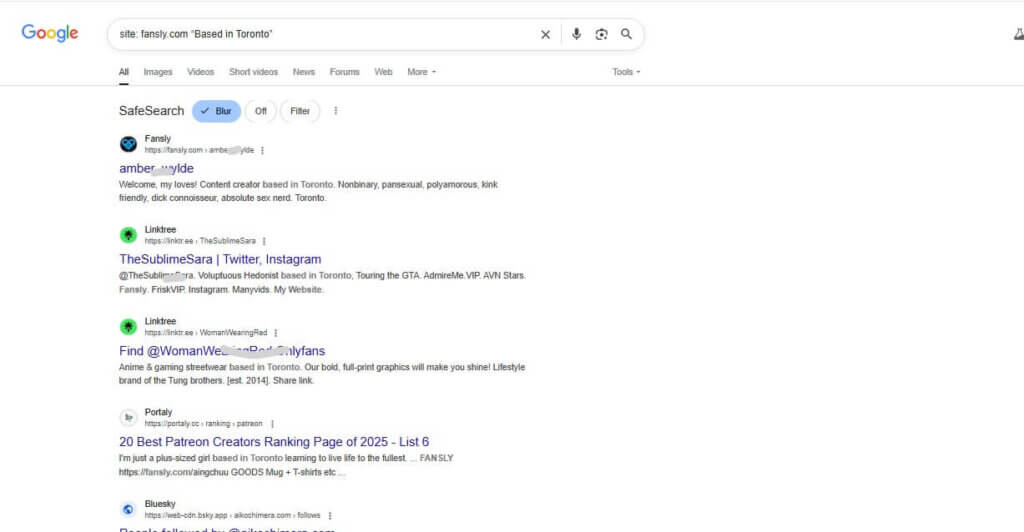Select SafeSearch Blur option
The width and height of the screenshot is (1024, 532).
coord(216,111)
